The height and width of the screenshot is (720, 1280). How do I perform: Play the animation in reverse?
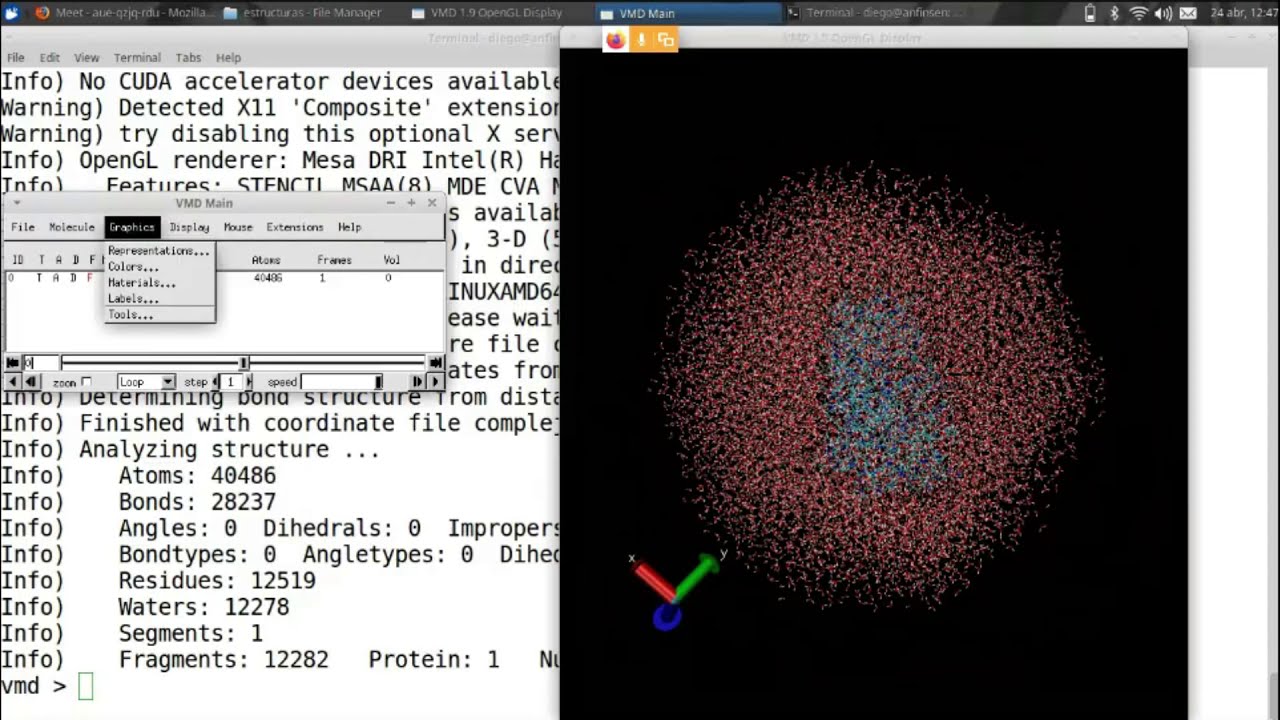click(13, 382)
